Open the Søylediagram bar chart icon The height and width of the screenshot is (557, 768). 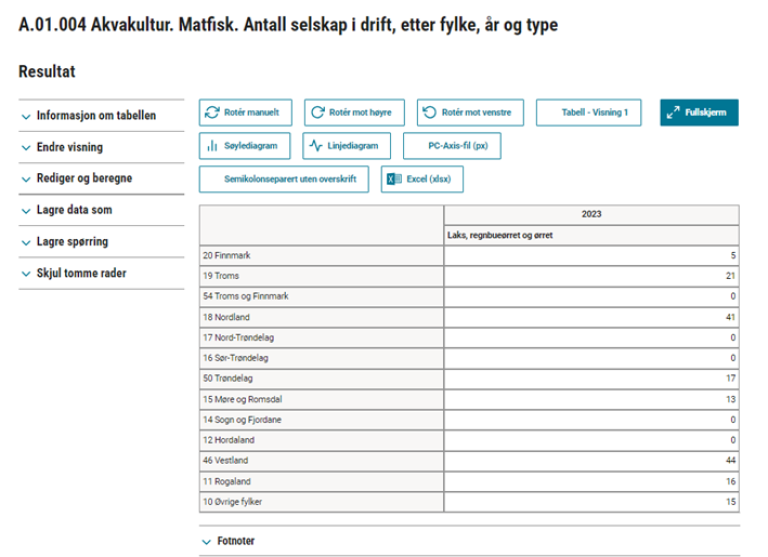[212, 146]
